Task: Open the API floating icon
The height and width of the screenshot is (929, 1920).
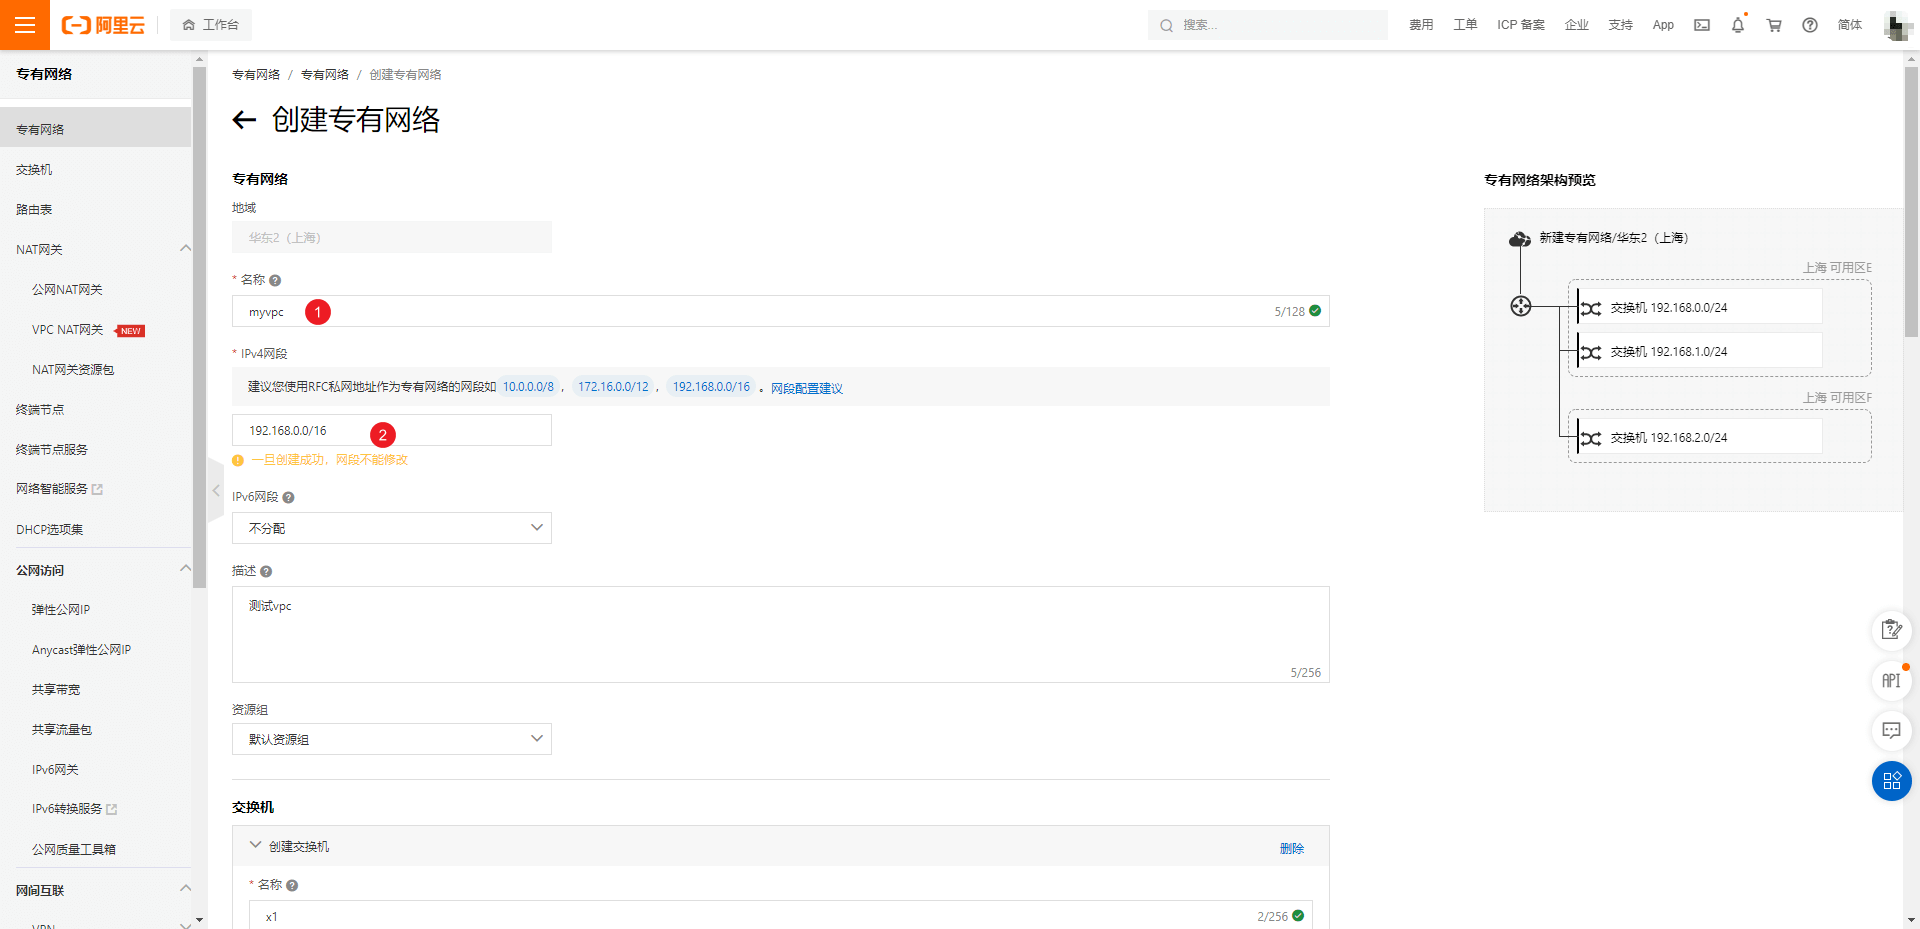Action: point(1891,681)
